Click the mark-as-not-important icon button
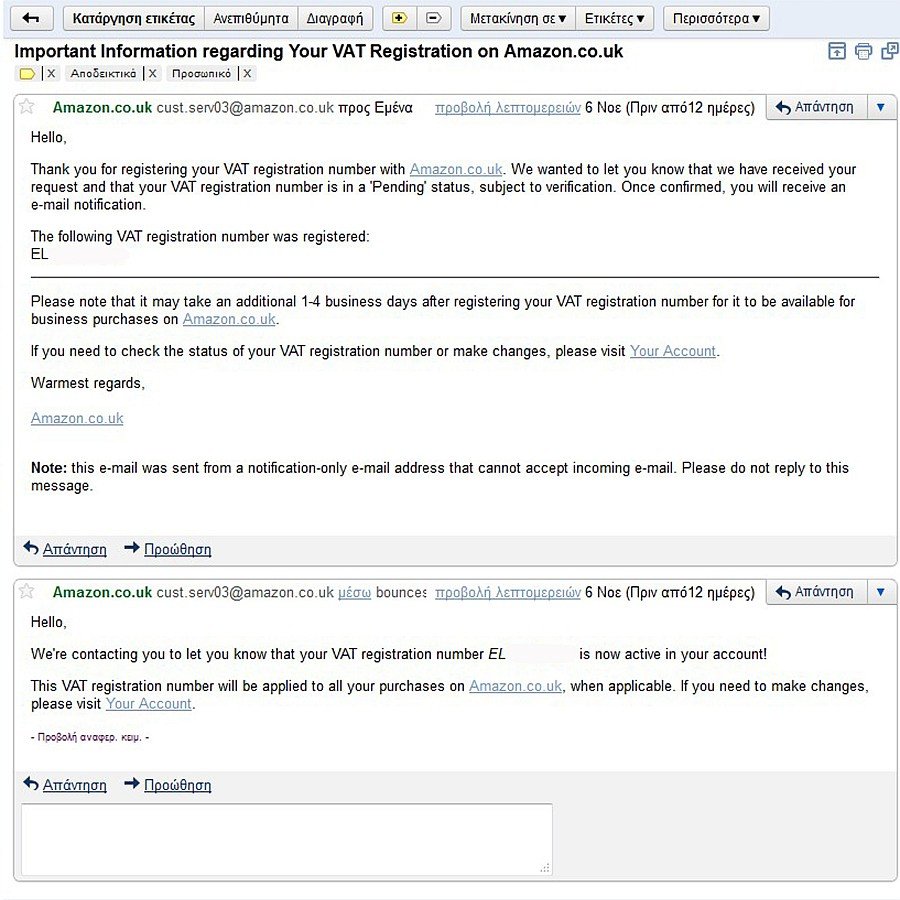This screenshot has width=900, height=900. 433,18
